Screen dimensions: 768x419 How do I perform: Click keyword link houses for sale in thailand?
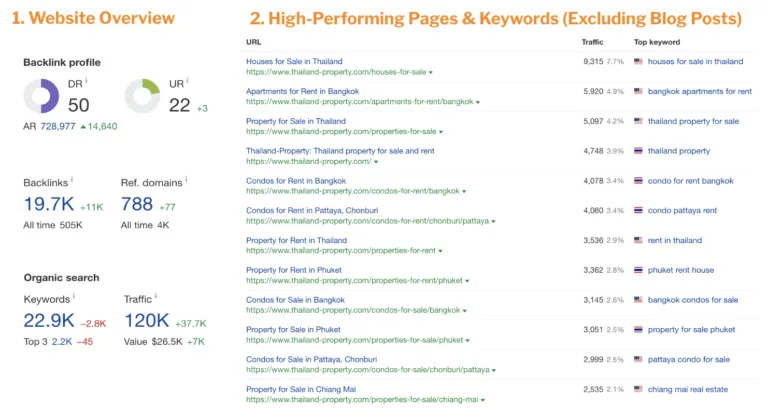[696, 61]
